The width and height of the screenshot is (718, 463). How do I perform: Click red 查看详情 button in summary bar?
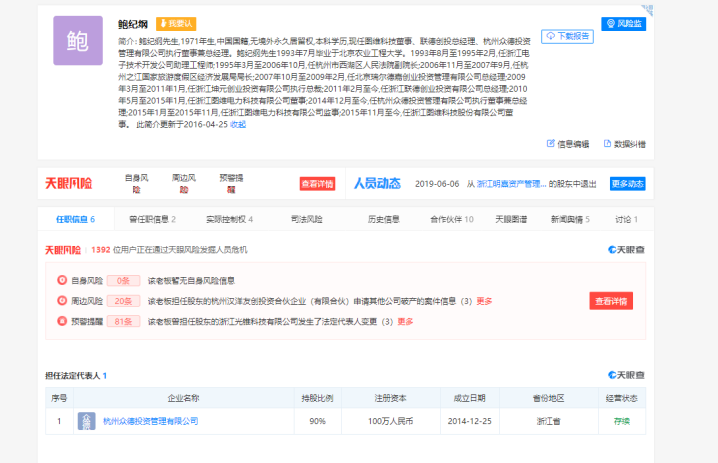[317, 184]
